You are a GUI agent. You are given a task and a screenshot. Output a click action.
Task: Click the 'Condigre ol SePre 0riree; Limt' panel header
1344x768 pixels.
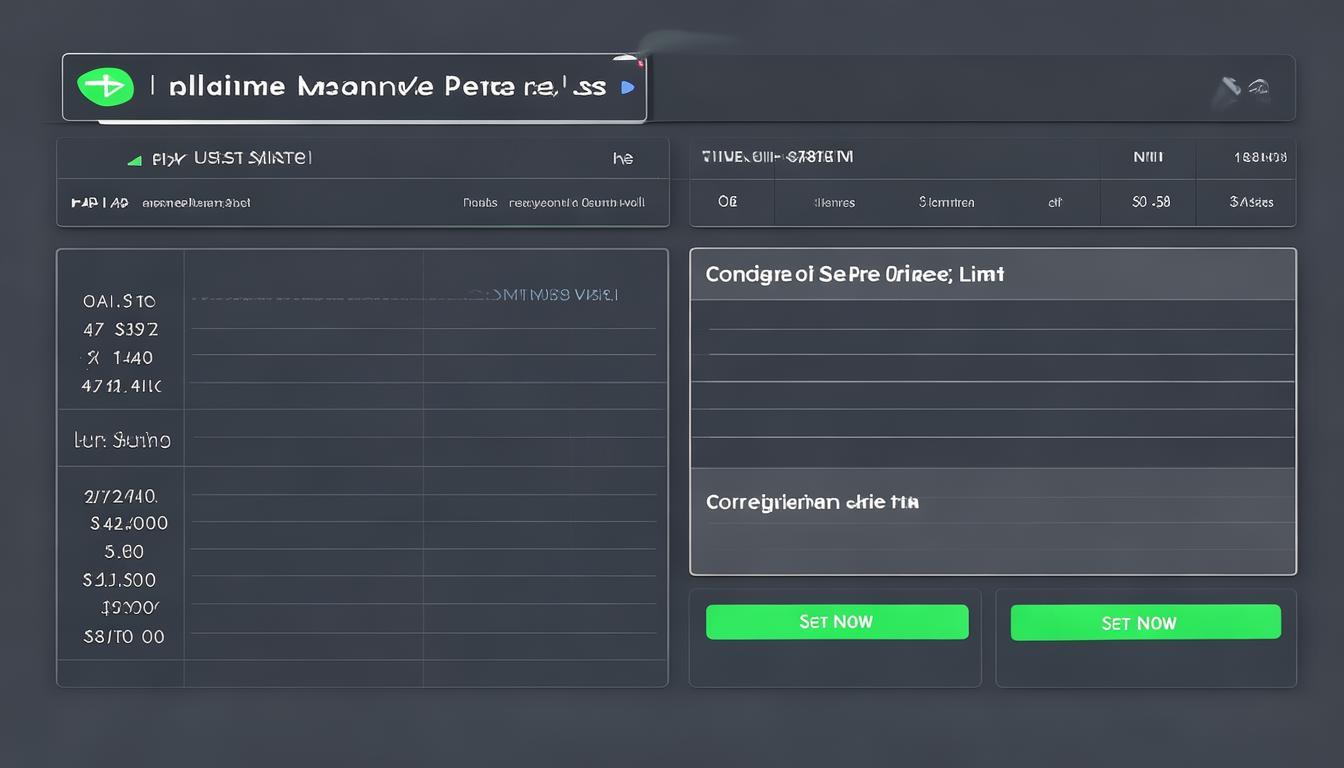993,274
